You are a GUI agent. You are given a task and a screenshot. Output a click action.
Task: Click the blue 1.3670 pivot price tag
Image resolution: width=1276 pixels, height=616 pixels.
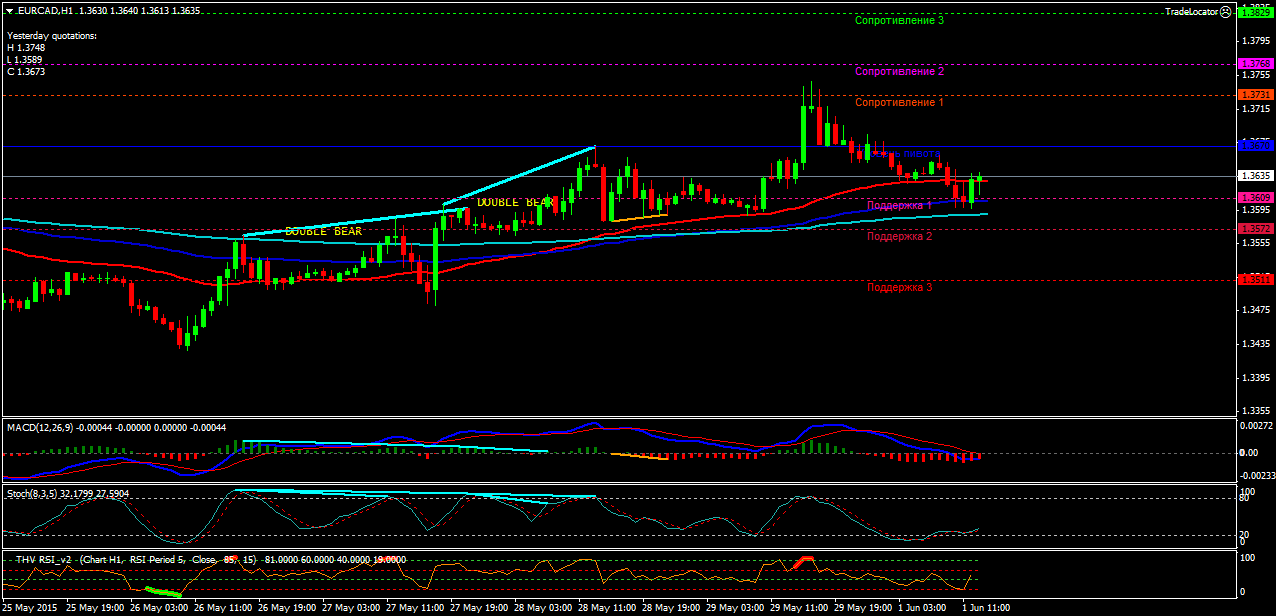[x=1256, y=146]
